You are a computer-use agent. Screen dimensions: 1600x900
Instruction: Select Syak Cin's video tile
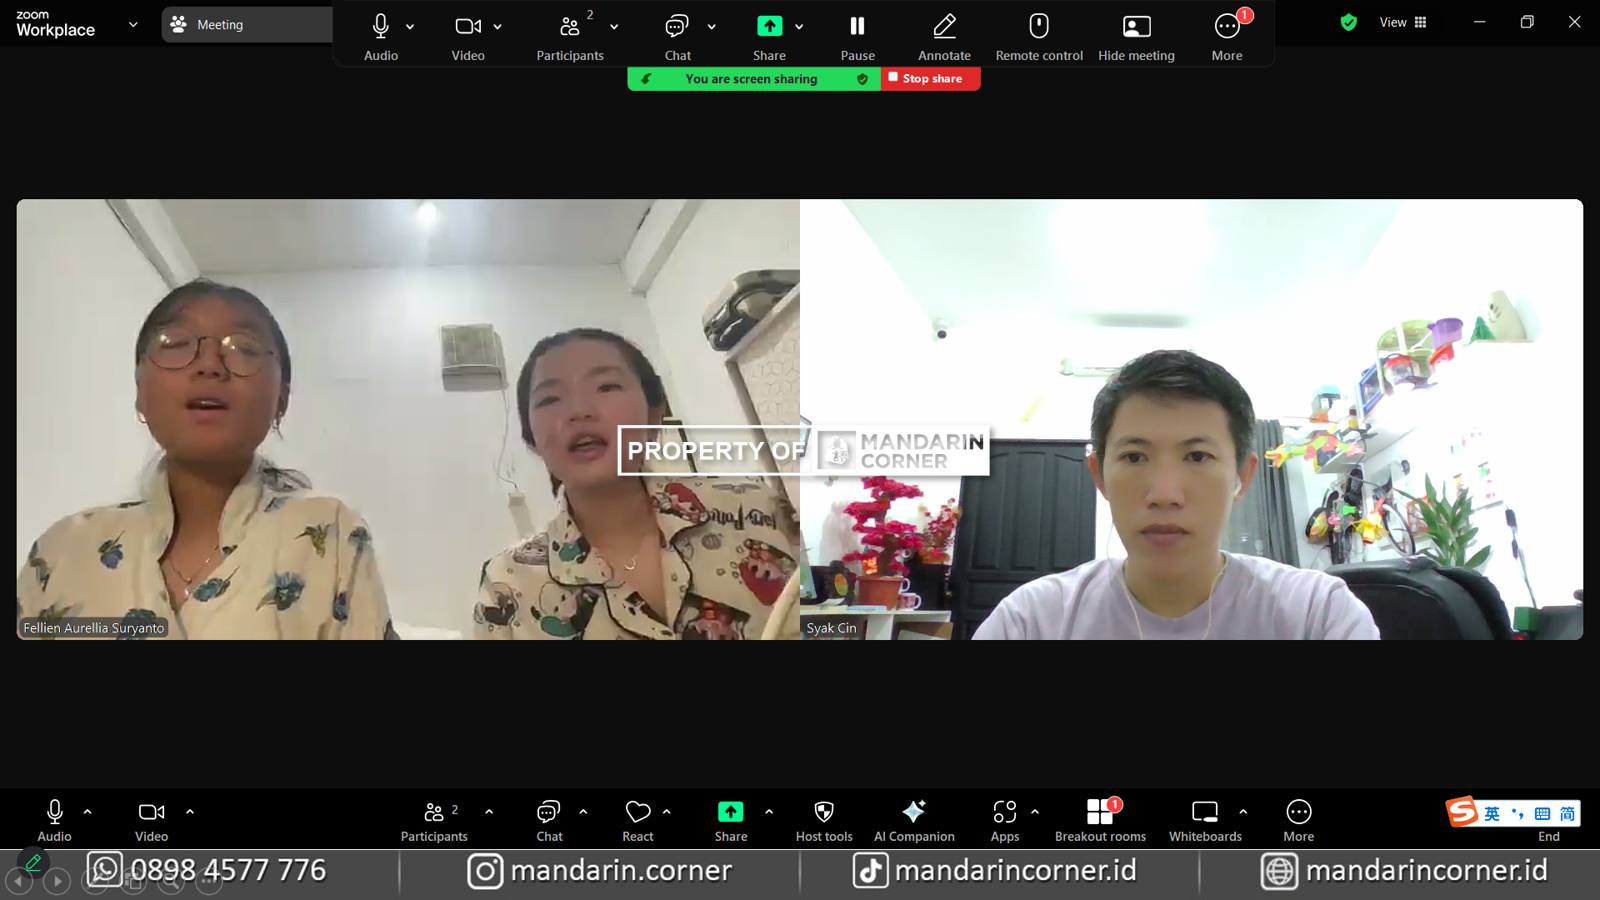[x=1191, y=420]
